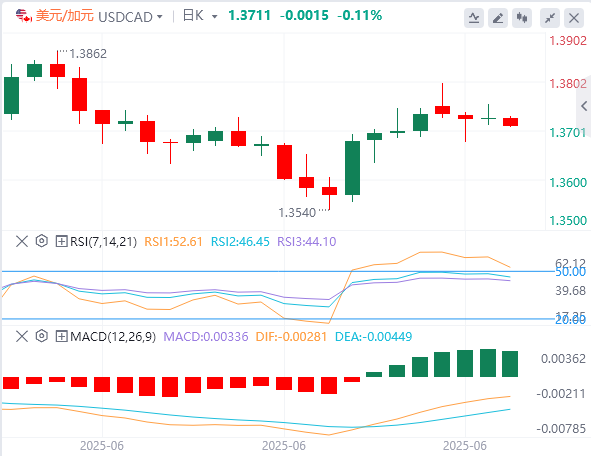591x456 pixels.
Task: Click the 美元/加元 pair name
Action: (64, 16)
